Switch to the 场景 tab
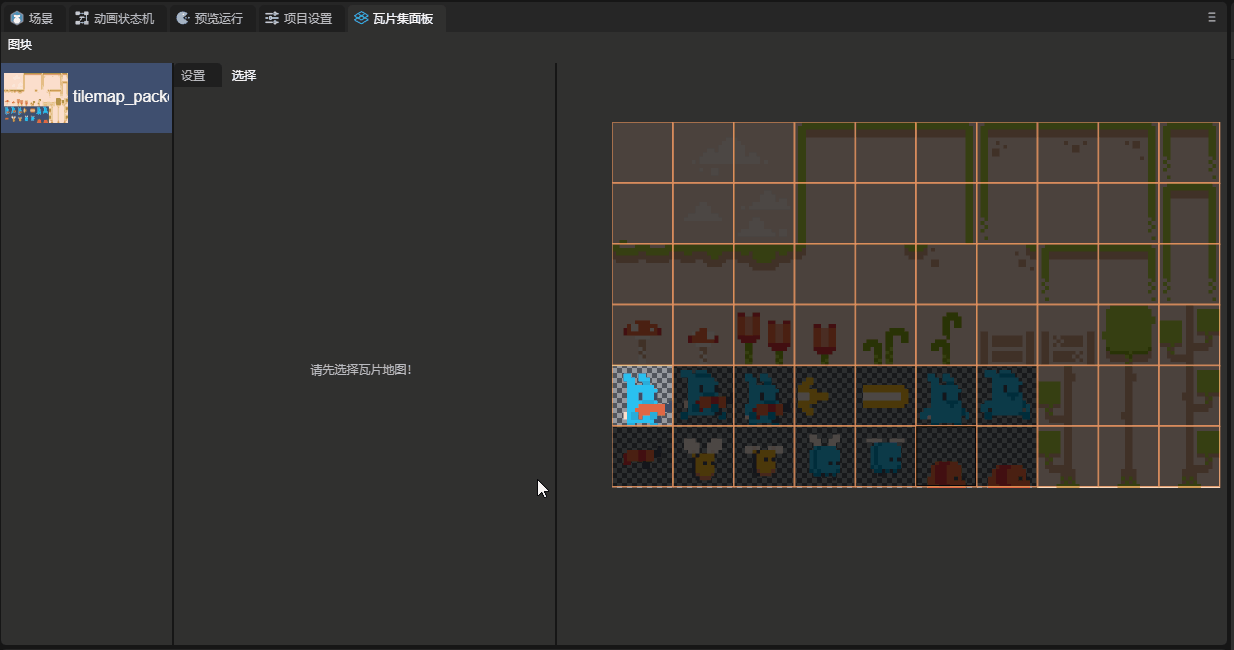The image size is (1234, 650). [x=33, y=18]
